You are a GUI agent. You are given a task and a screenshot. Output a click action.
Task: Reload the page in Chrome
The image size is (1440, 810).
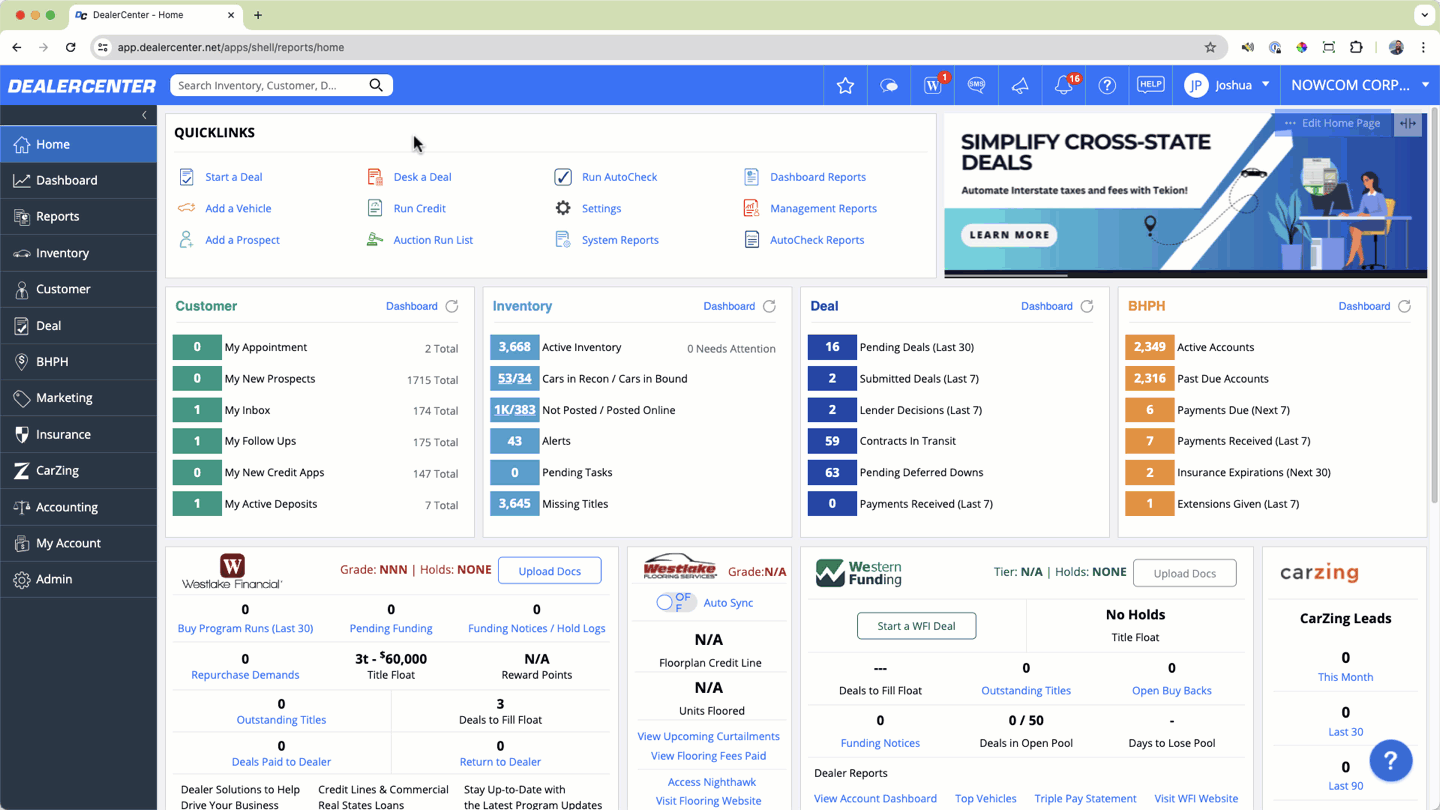point(70,47)
